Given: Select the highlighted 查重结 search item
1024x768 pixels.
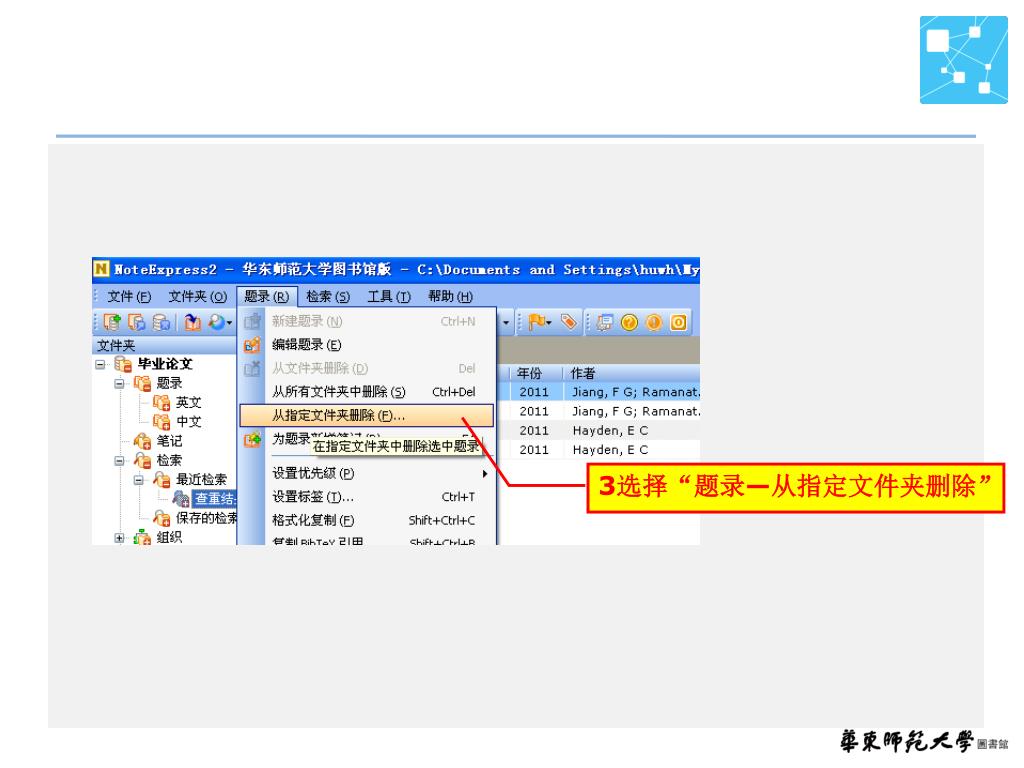Looking at the screenshot, I should click(x=215, y=499).
